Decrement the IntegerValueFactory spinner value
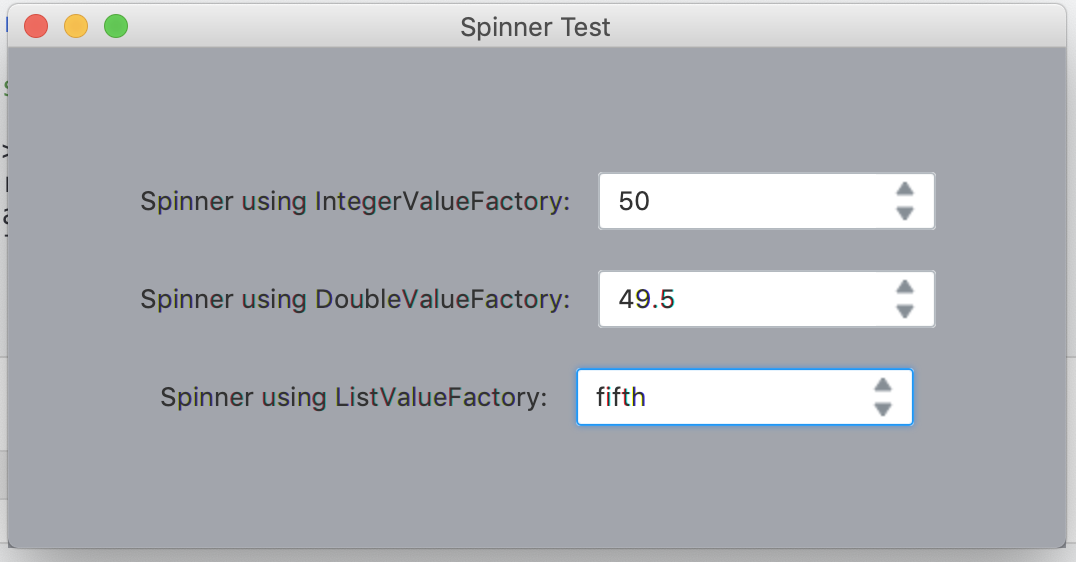This screenshot has height=562, width=1076. pos(905,213)
